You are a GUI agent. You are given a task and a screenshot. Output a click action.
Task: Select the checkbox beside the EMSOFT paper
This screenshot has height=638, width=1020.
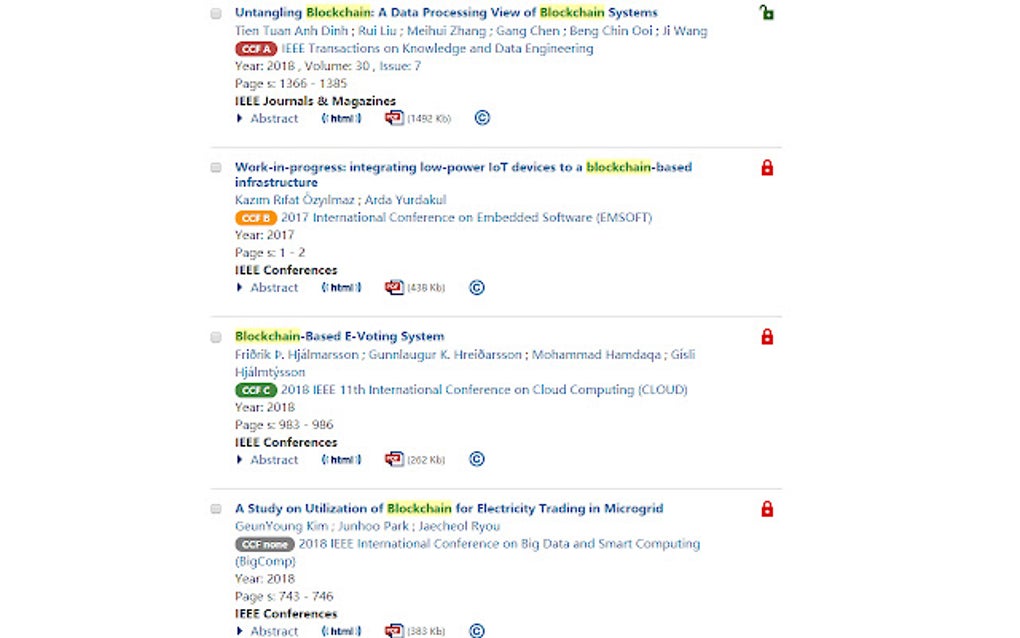(x=215, y=169)
